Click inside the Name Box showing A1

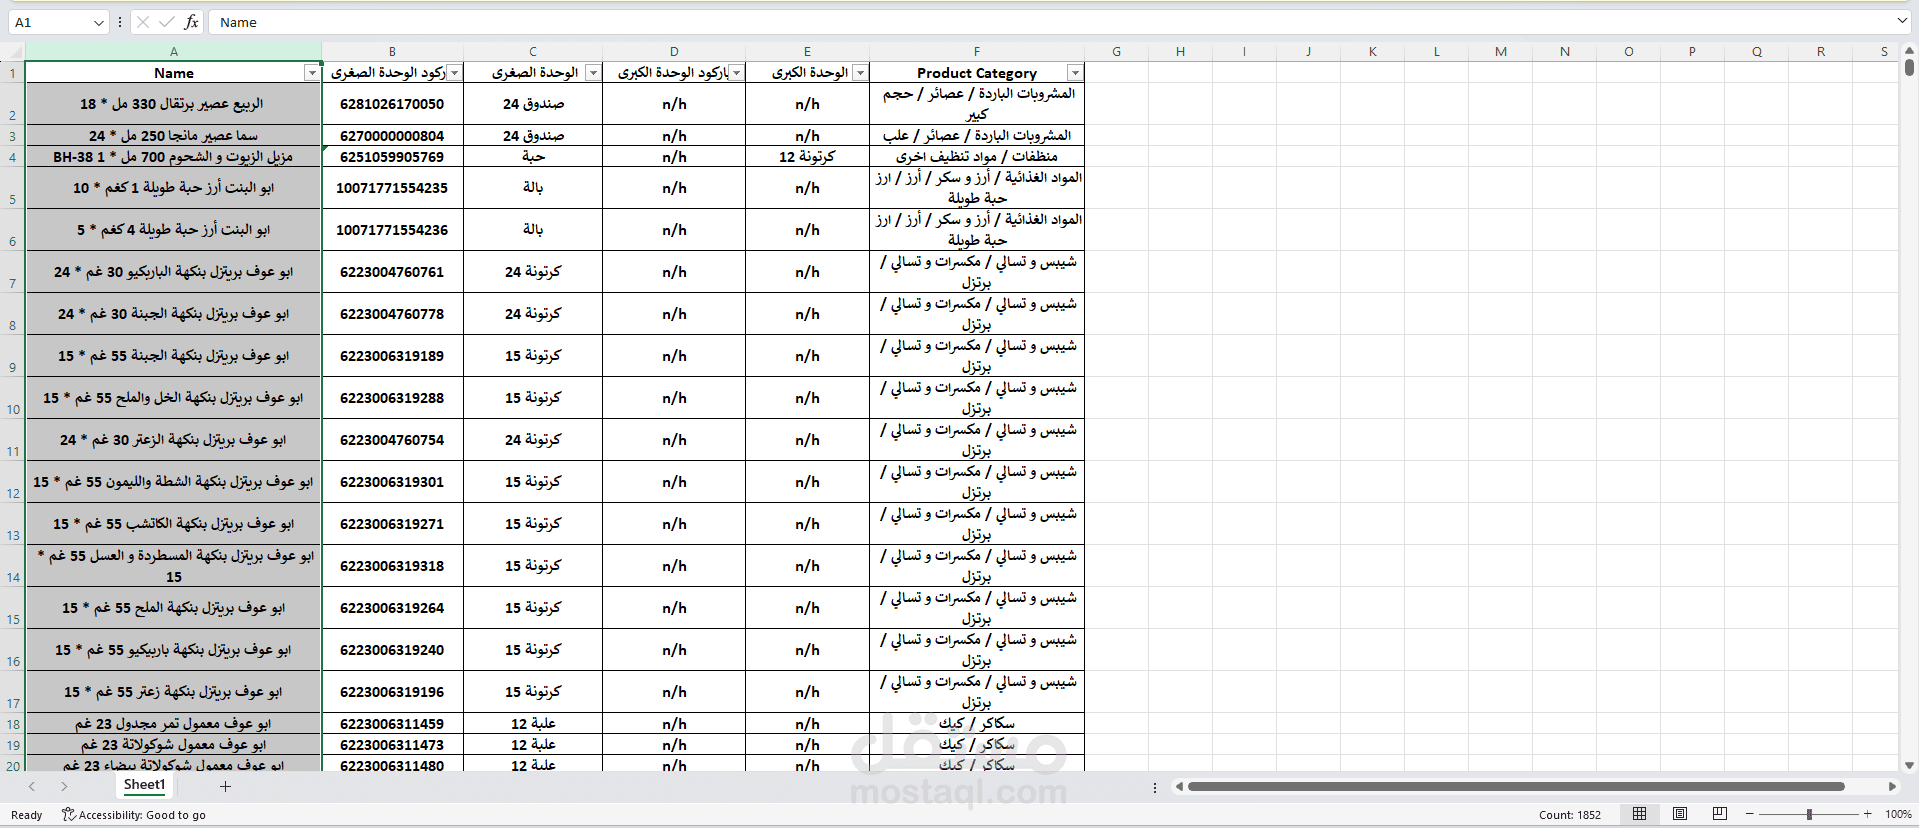pyautogui.click(x=50, y=22)
